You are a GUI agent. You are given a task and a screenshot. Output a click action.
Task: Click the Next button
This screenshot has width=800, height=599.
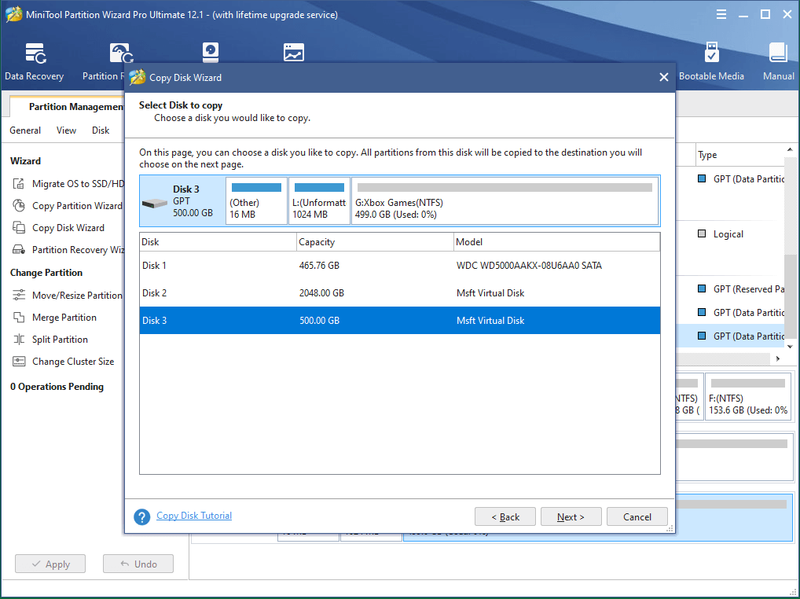[x=571, y=517]
